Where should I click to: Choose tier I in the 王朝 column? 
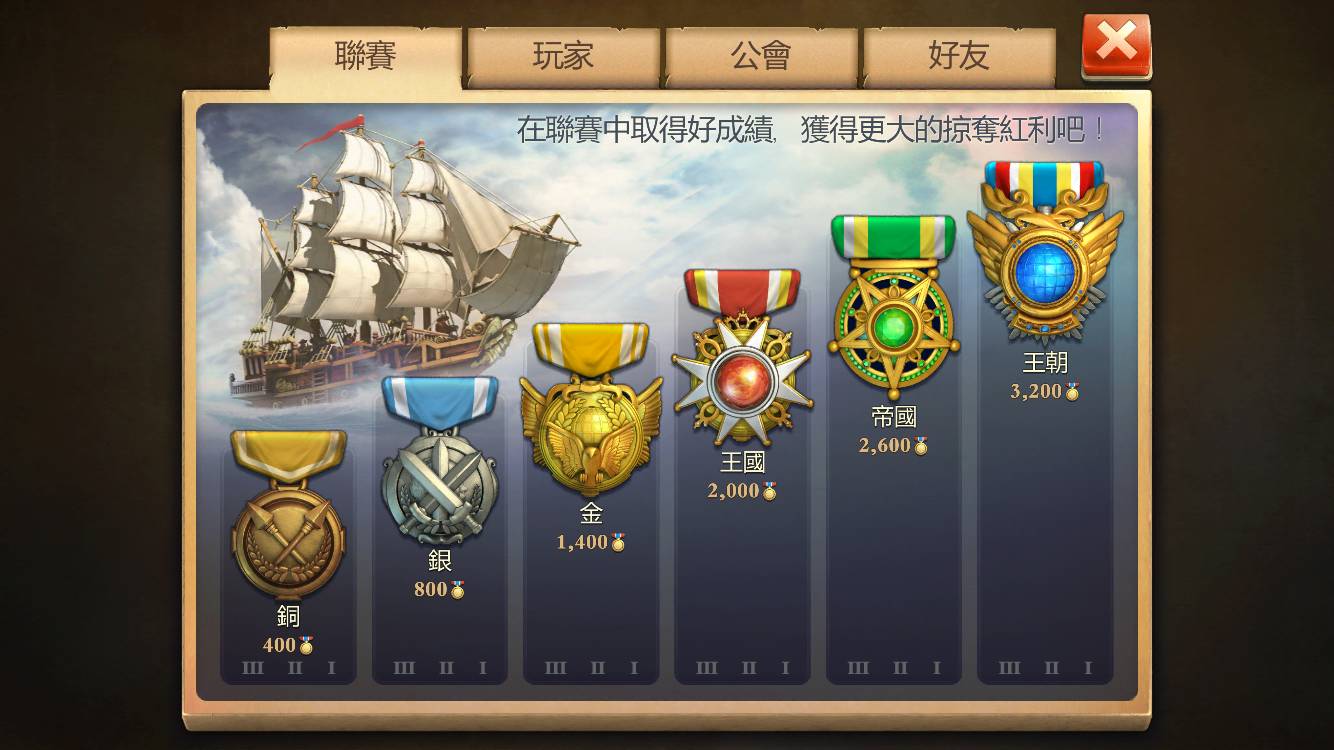1088,668
